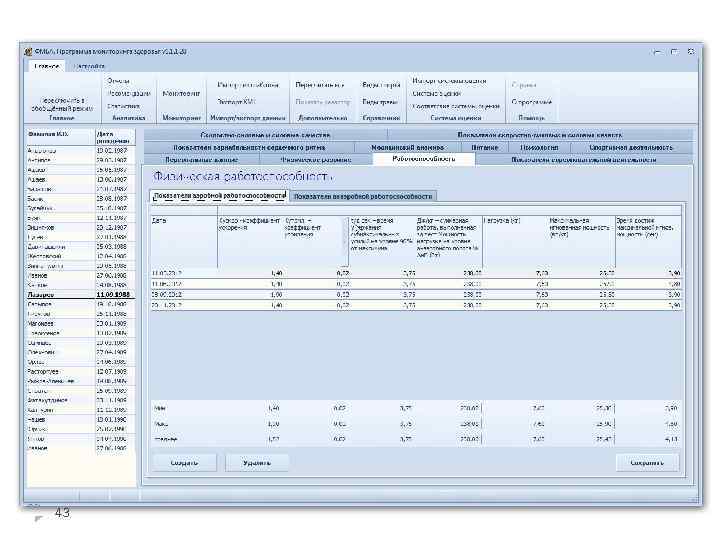Click the Дата column header in results table
The width and height of the screenshot is (720, 540).
coord(184,242)
